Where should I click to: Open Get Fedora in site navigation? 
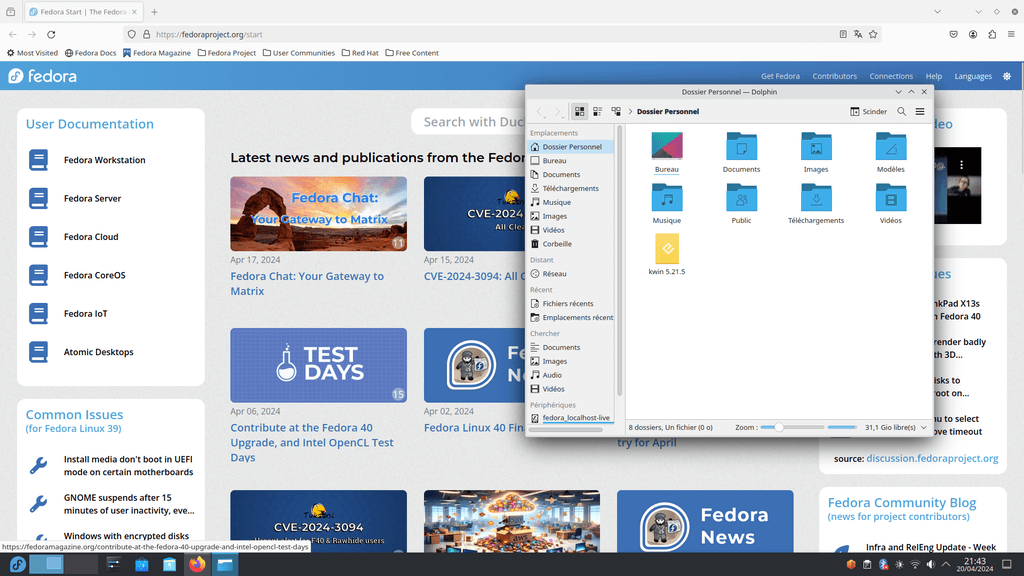pos(780,76)
